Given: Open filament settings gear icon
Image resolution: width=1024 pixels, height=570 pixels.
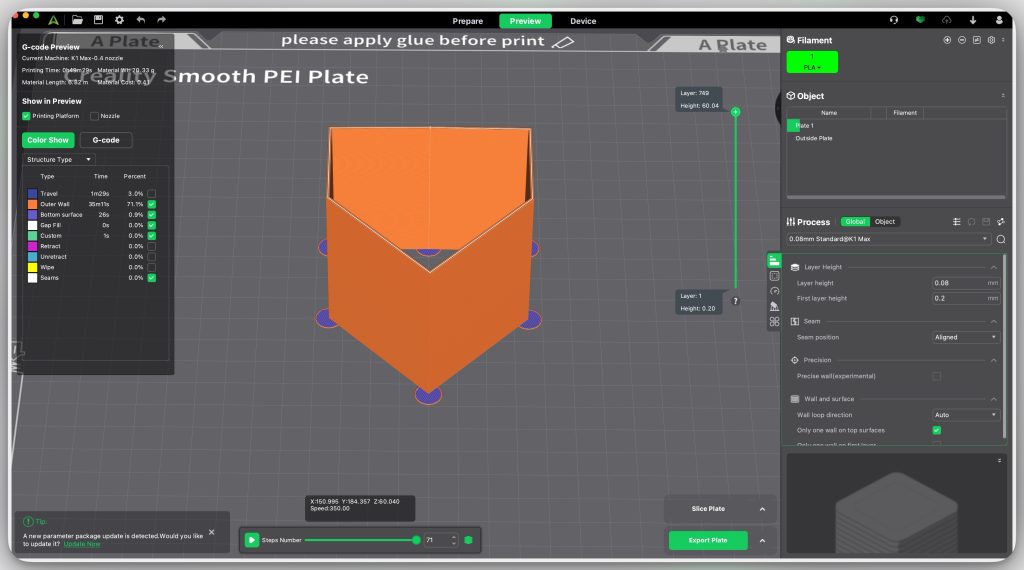Looking at the screenshot, I should coord(991,40).
